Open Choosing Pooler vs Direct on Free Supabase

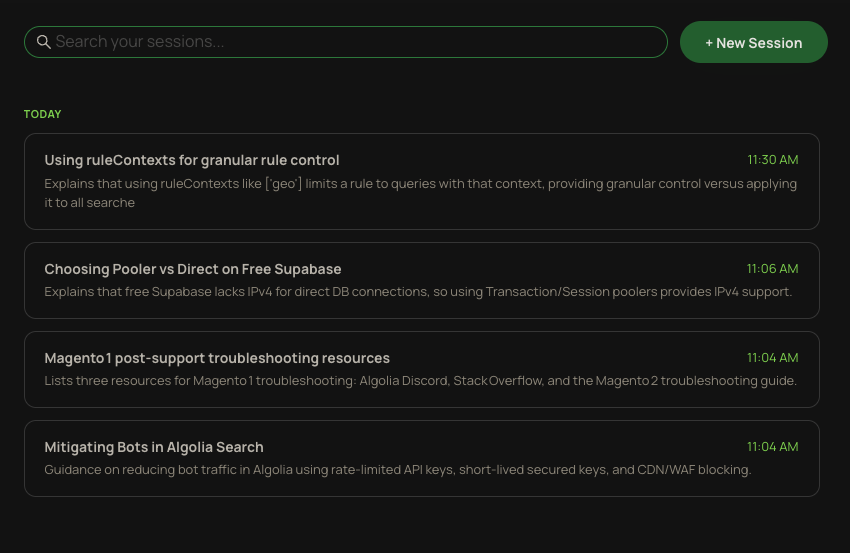[422, 280]
